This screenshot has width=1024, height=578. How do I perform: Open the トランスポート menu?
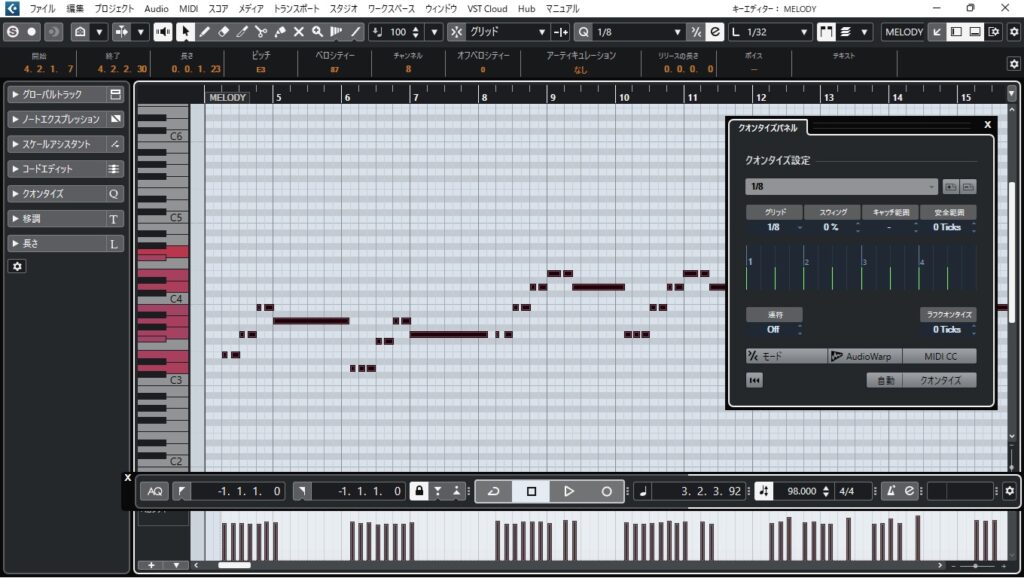click(297, 8)
